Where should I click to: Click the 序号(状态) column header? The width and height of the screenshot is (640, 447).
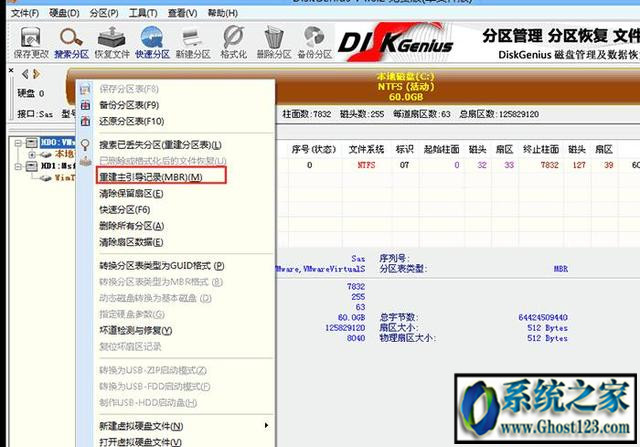pyautogui.click(x=313, y=149)
